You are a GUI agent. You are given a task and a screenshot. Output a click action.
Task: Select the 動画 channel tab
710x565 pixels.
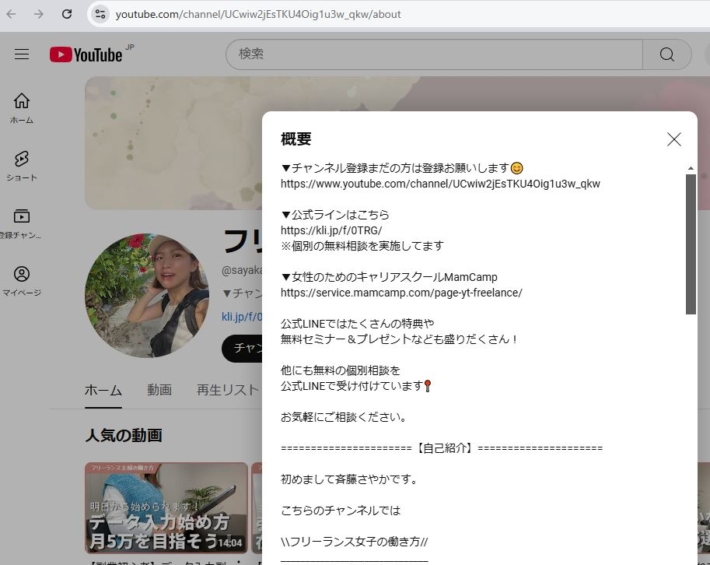point(159,390)
